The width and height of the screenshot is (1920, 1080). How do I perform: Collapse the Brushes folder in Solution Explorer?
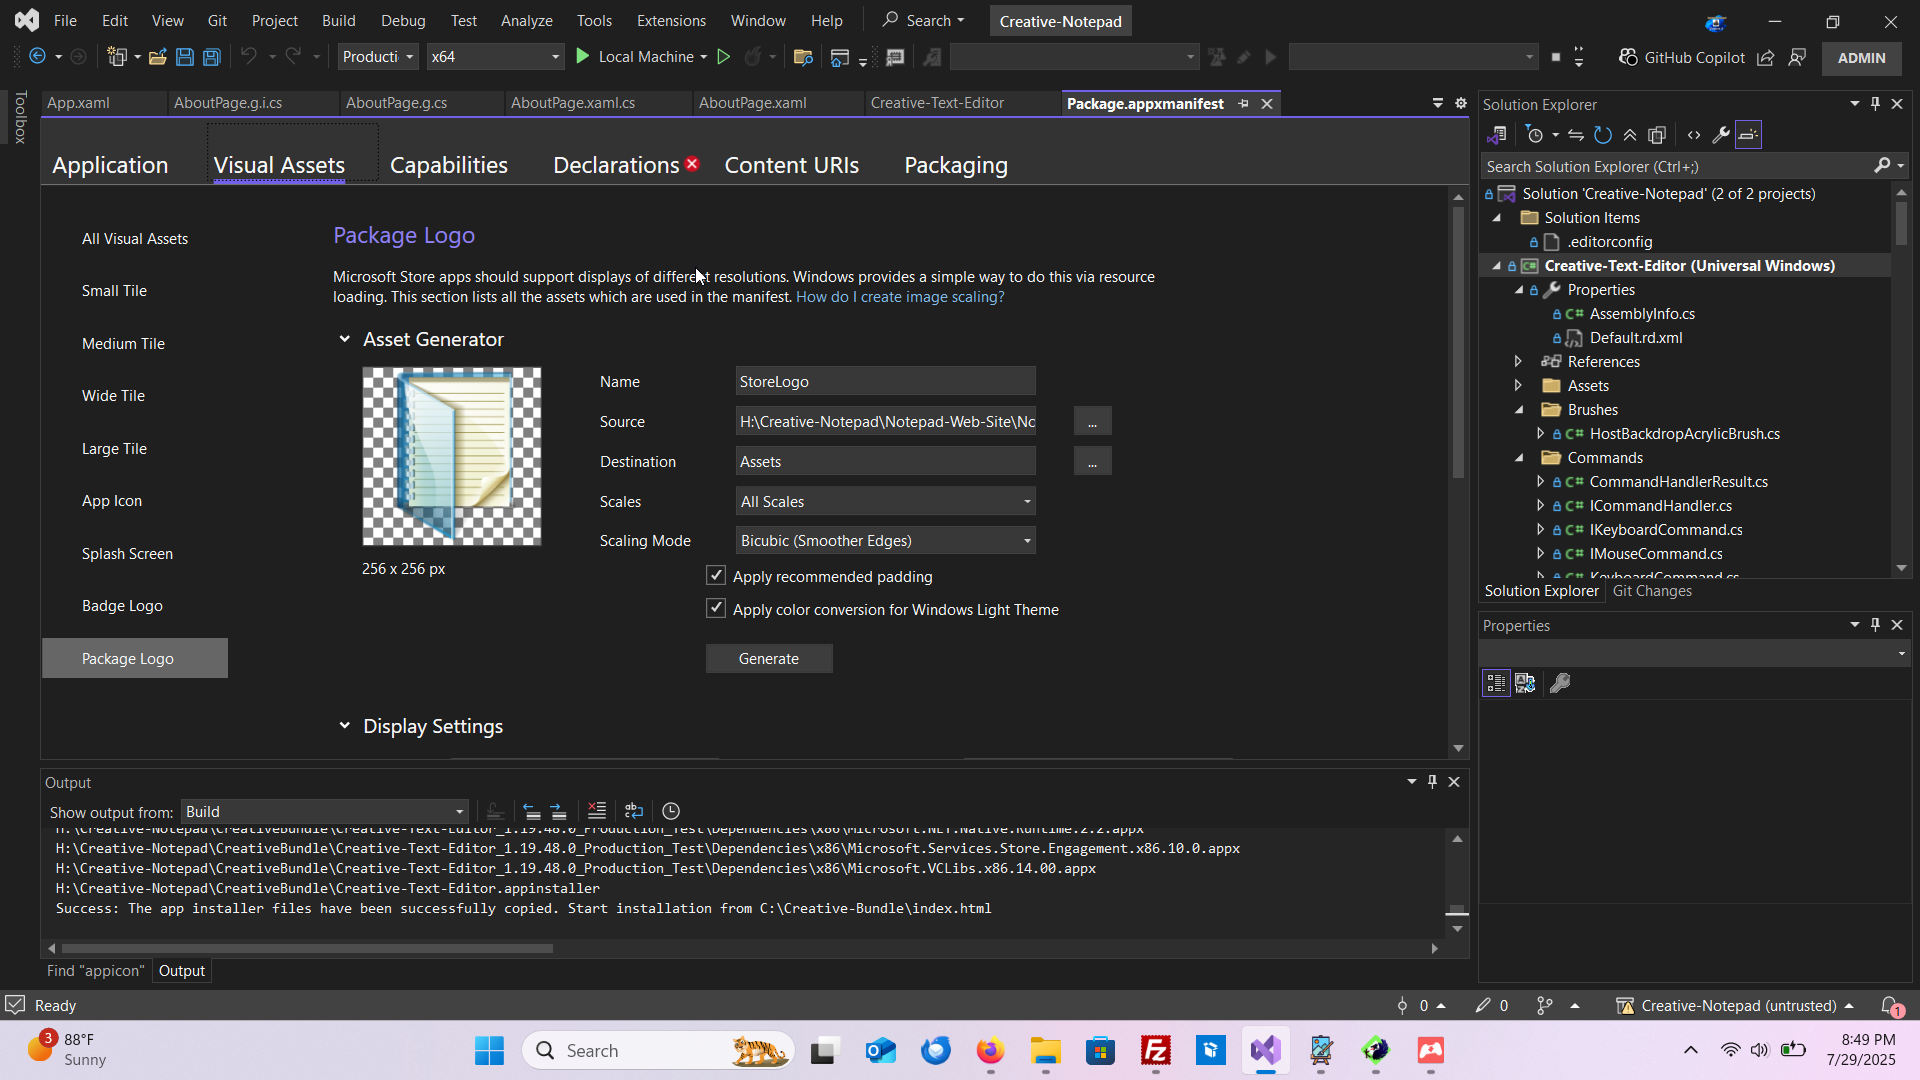click(1519, 409)
